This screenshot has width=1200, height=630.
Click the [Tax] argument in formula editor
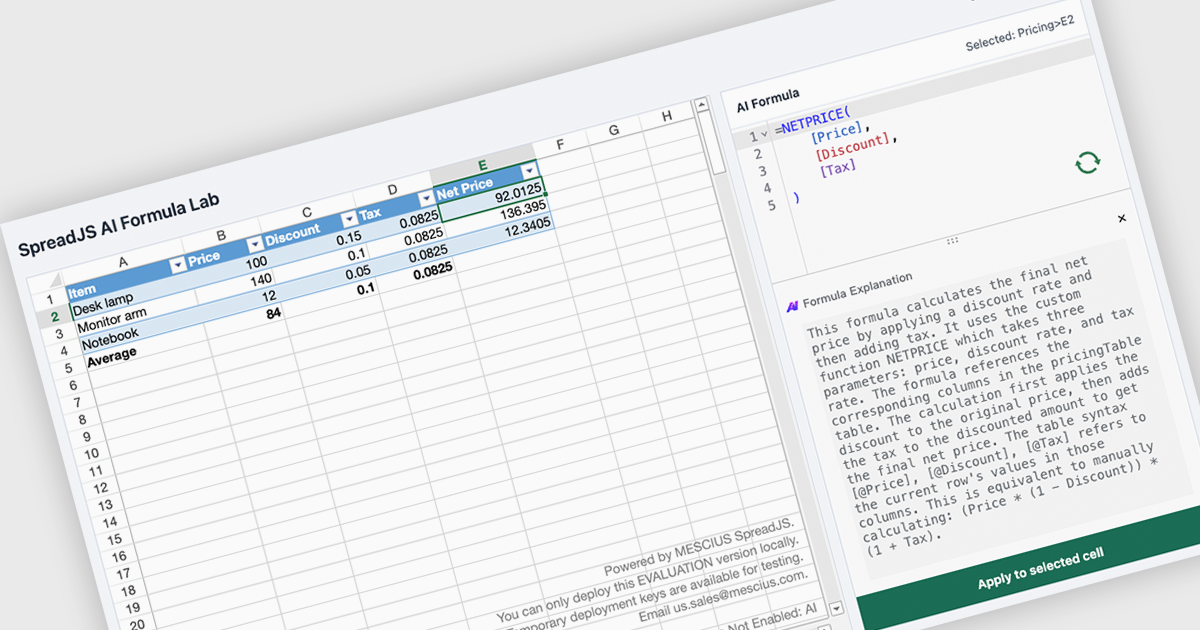(838, 167)
